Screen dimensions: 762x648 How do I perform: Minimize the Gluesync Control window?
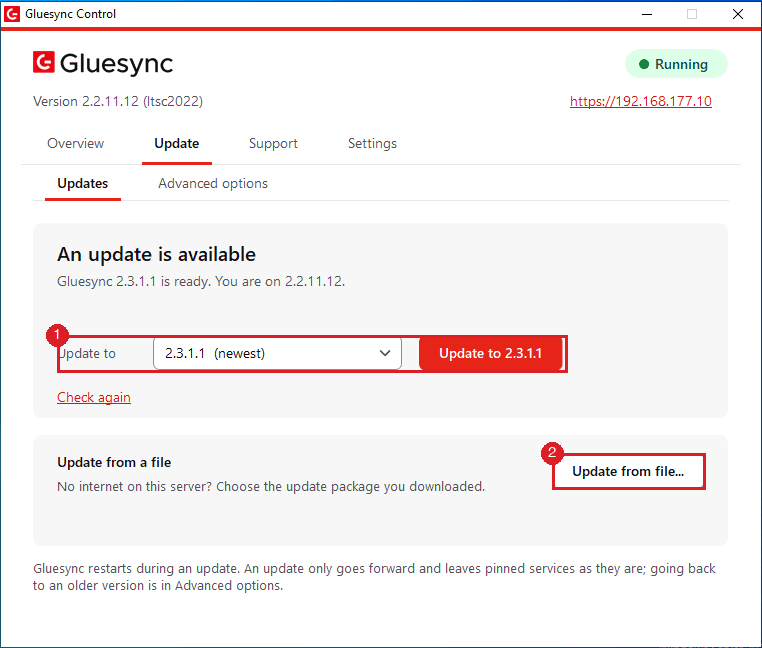[647, 14]
